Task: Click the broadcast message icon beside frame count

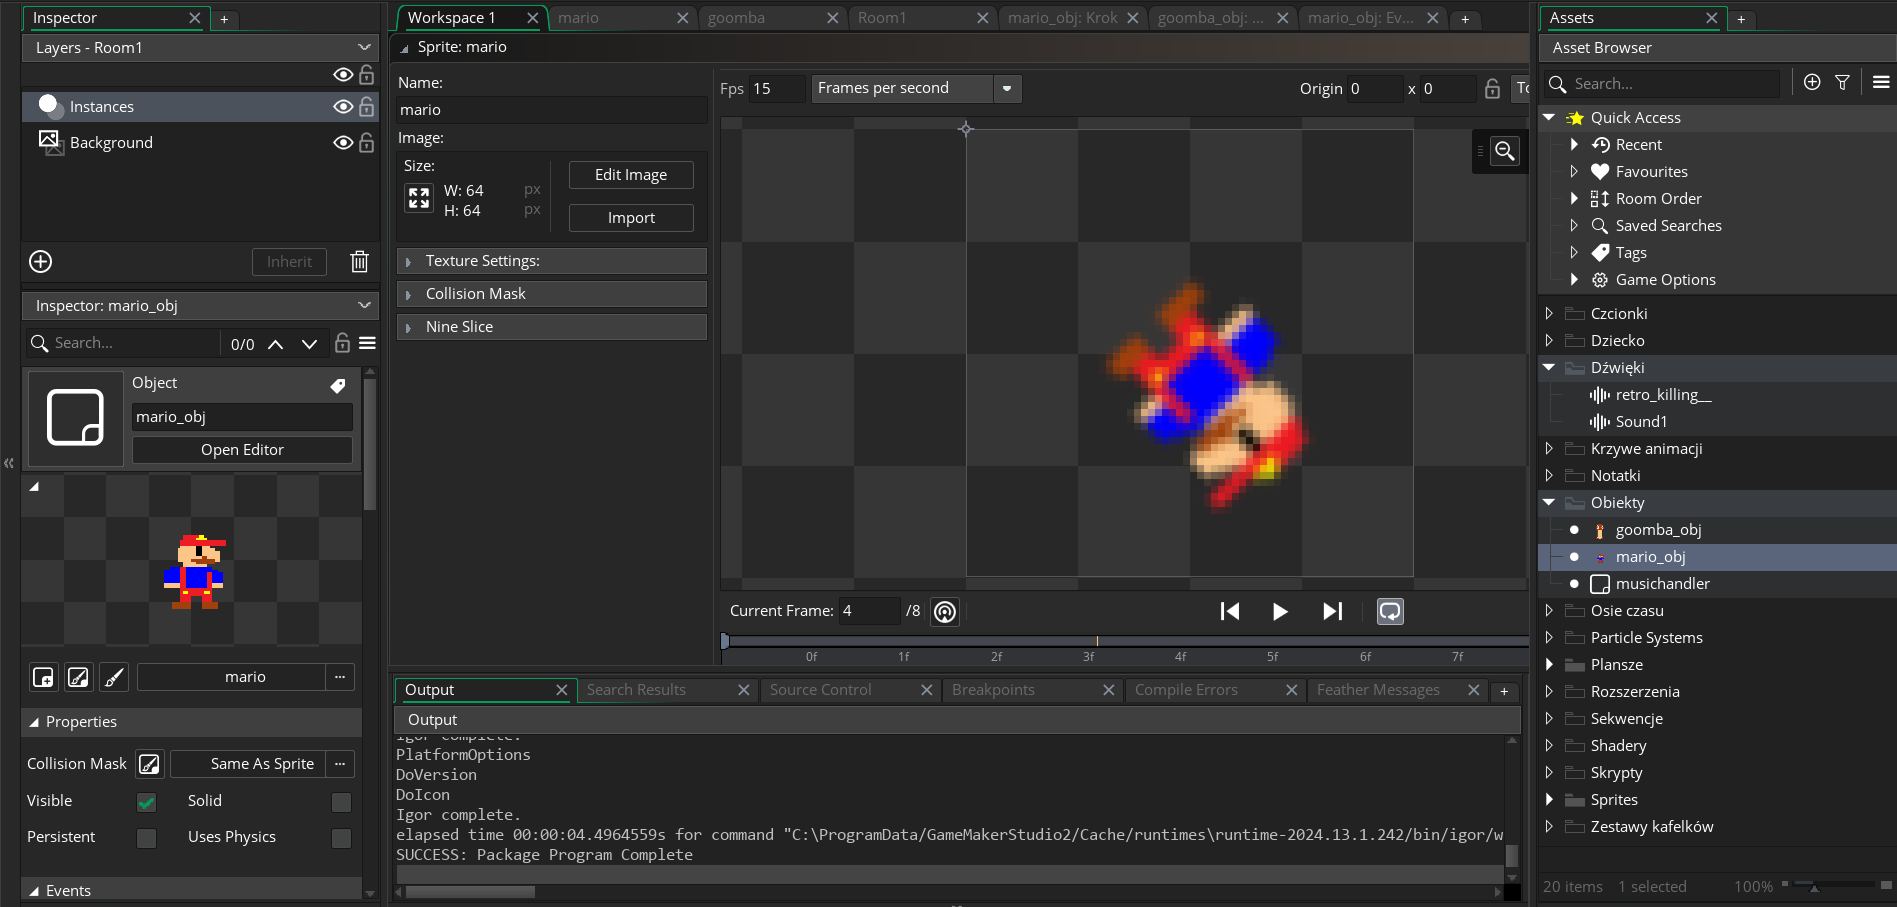Action: coord(945,611)
